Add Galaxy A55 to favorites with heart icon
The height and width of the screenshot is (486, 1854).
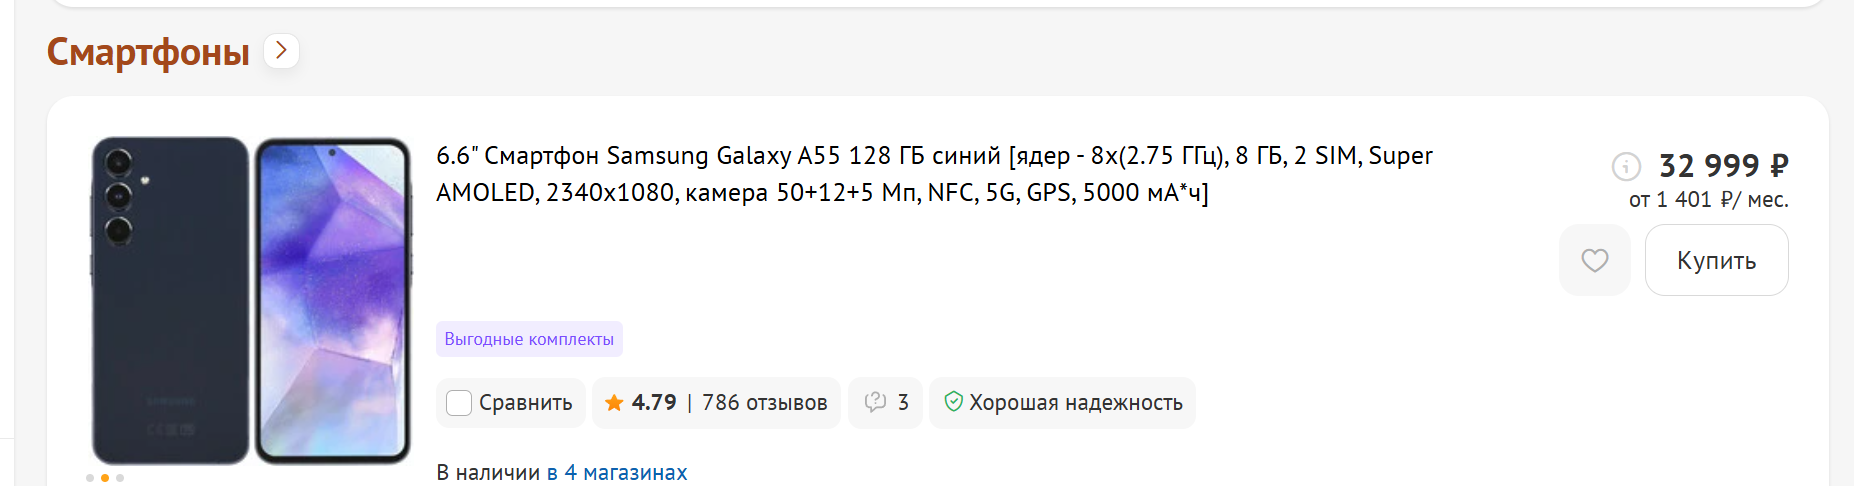[x=1594, y=260]
